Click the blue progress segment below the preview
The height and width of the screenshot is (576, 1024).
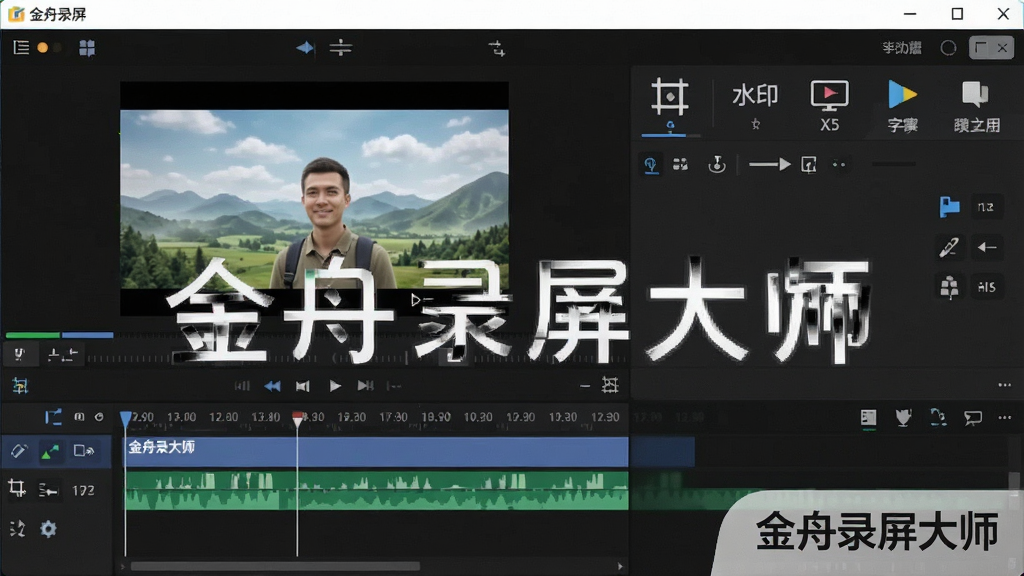pyautogui.click(x=88, y=335)
